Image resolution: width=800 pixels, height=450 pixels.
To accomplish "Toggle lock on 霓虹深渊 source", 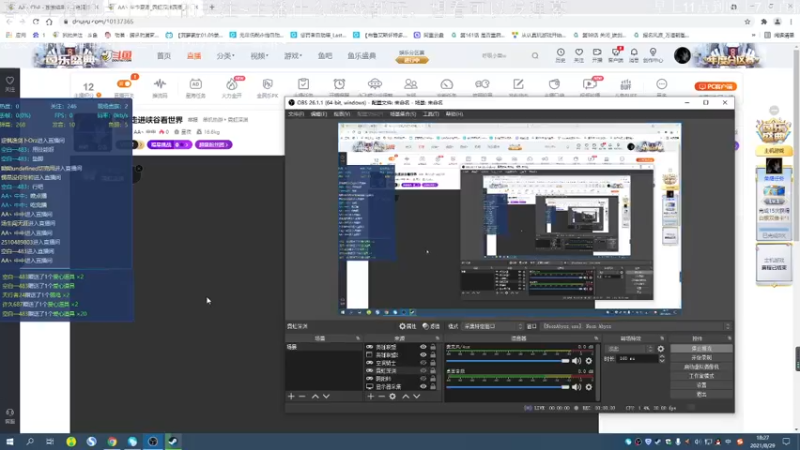I will point(433,370).
